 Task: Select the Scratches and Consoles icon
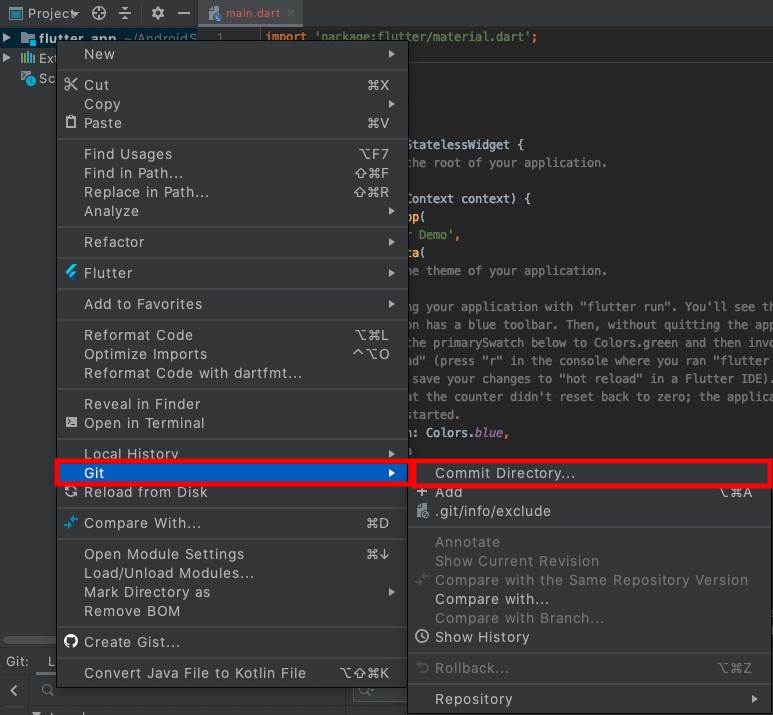click(28, 78)
